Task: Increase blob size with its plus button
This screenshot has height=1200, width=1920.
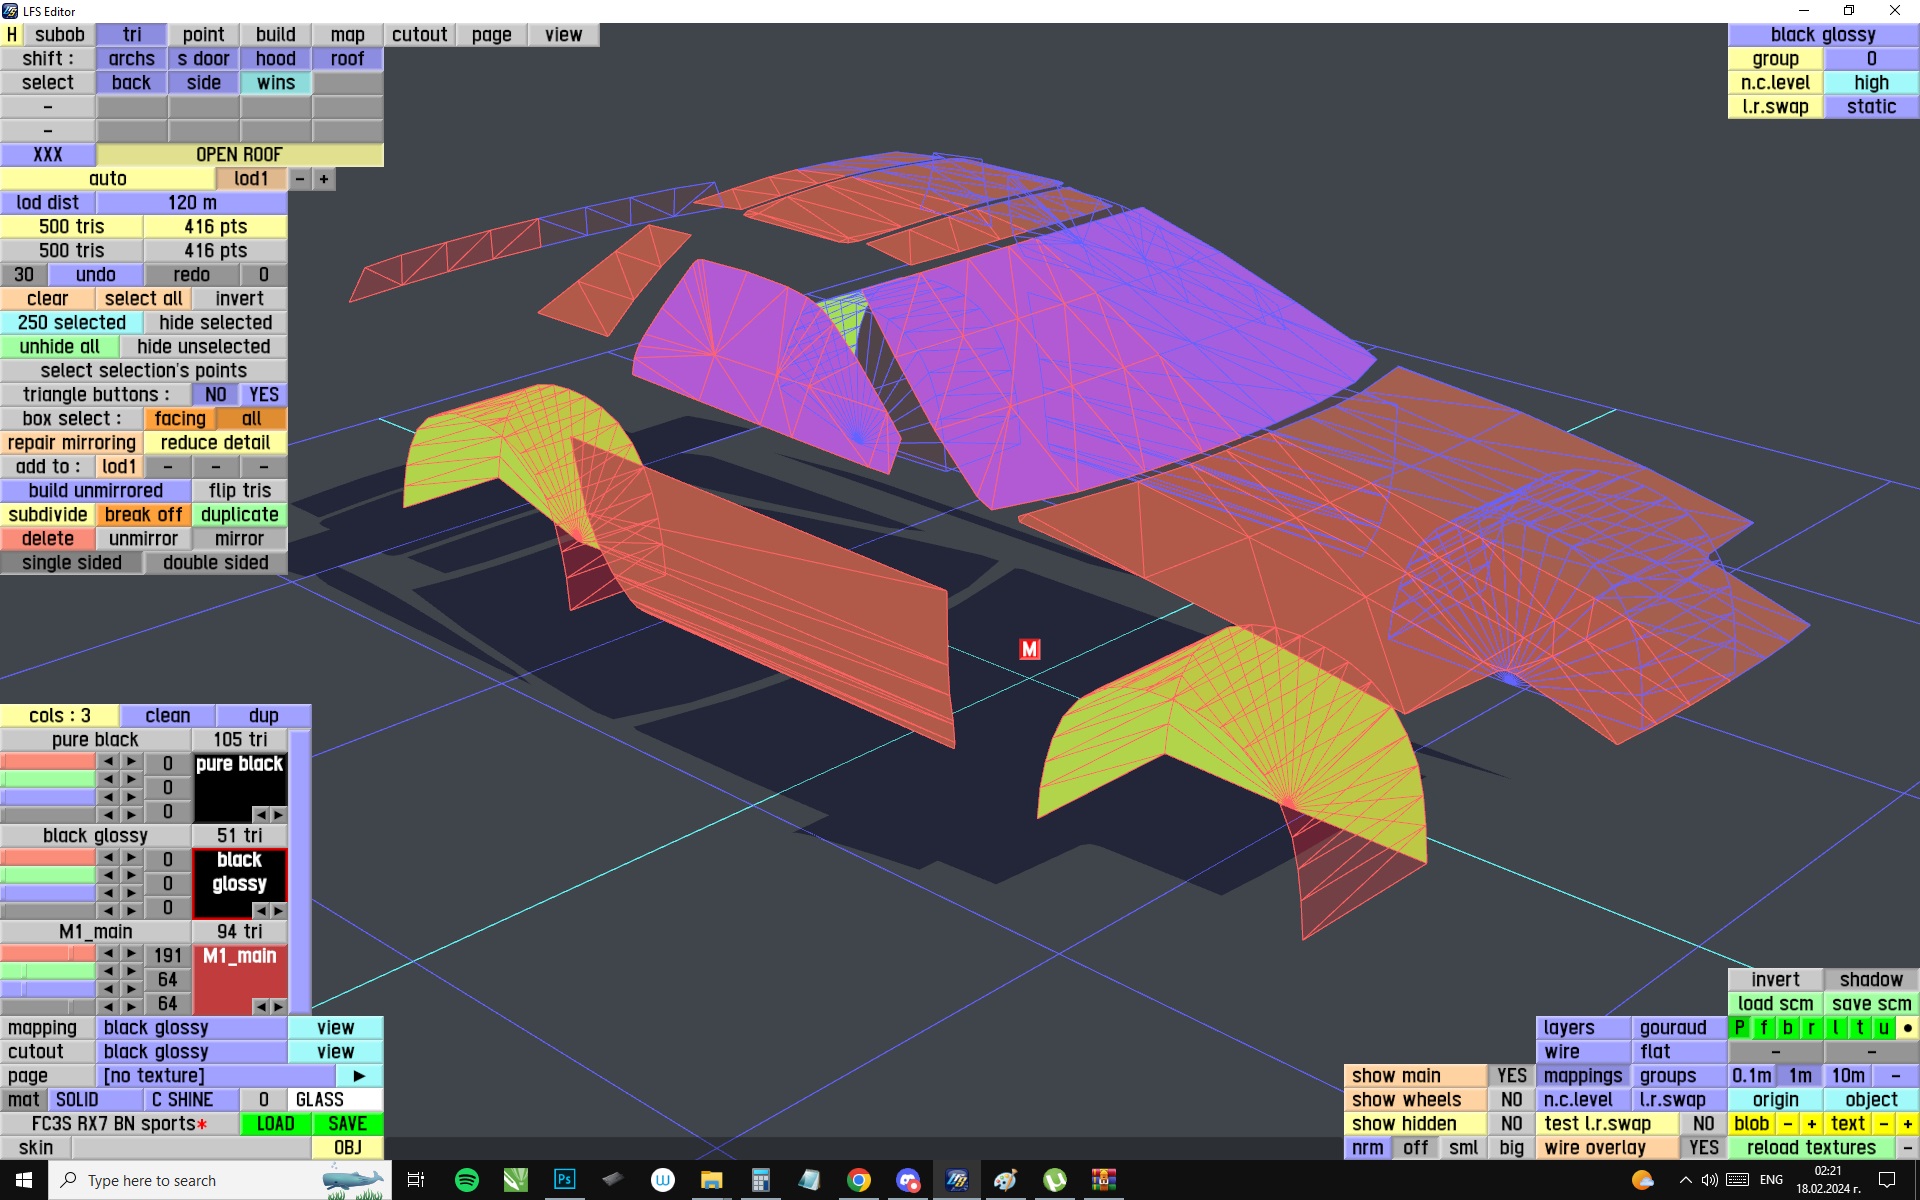Action: click(x=1811, y=1124)
